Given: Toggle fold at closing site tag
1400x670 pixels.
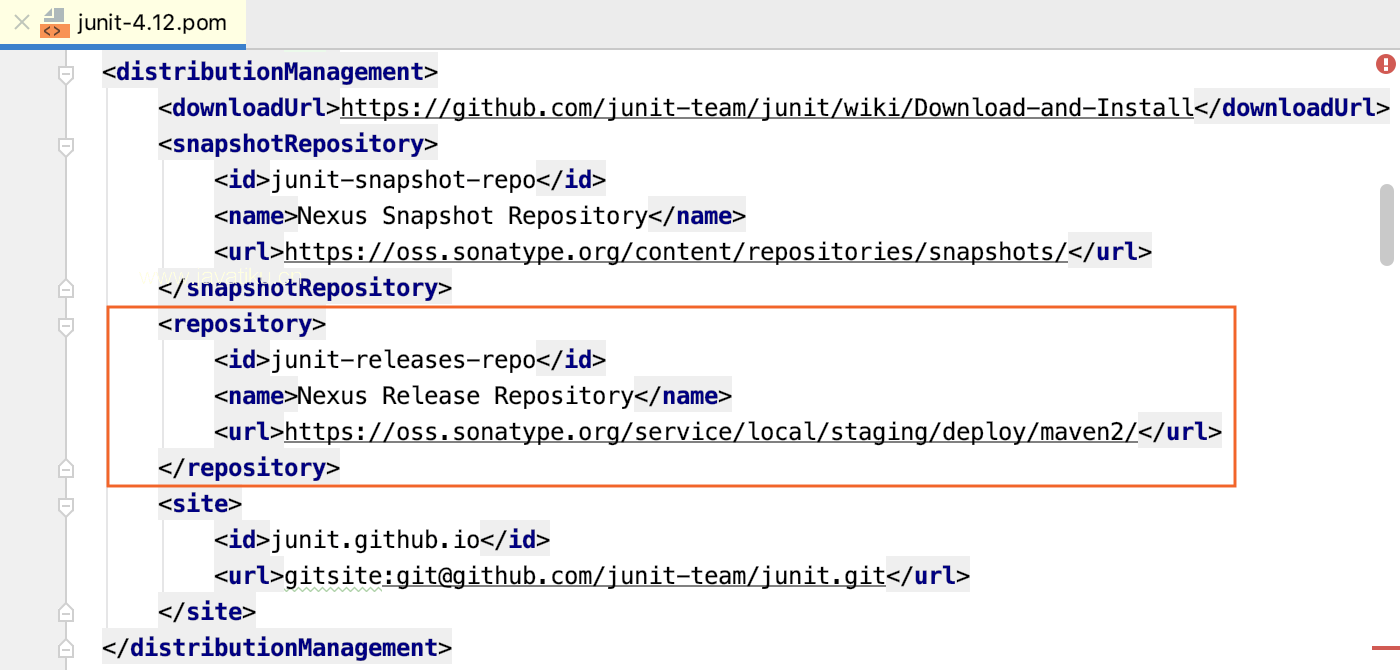Looking at the screenshot, I should 66,613.
